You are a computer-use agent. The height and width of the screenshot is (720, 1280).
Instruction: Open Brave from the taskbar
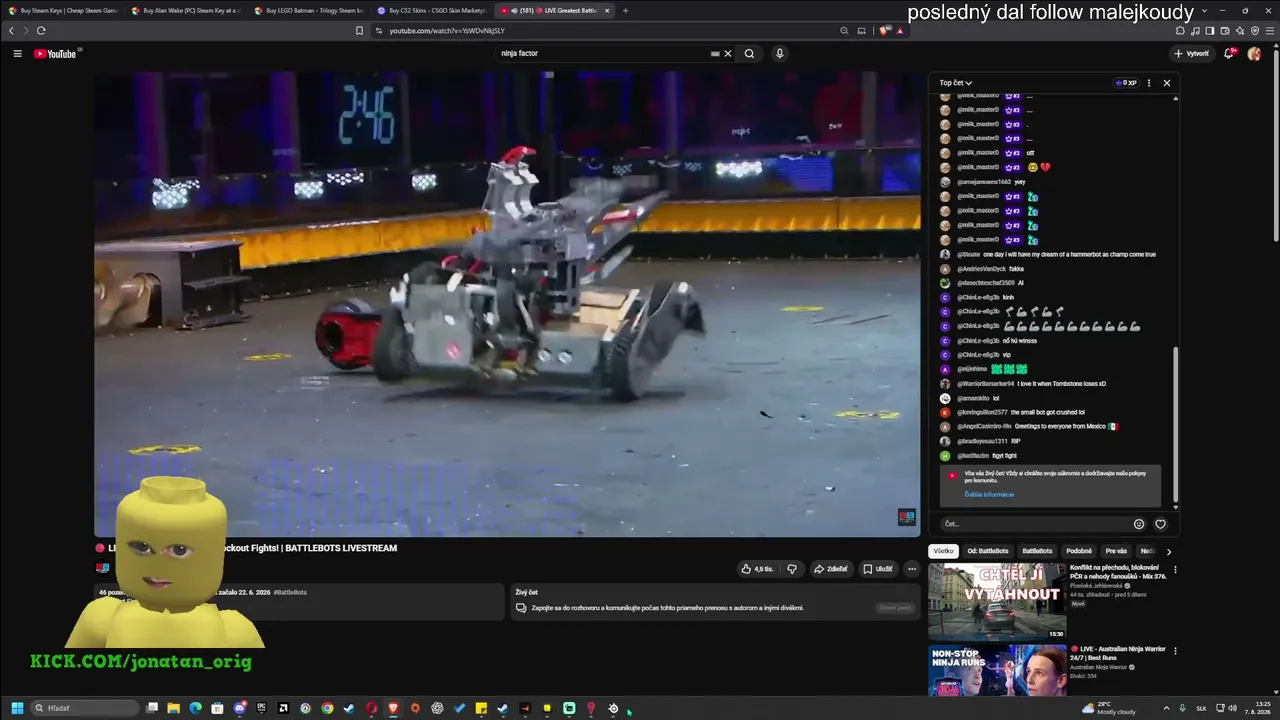[393, 708]
